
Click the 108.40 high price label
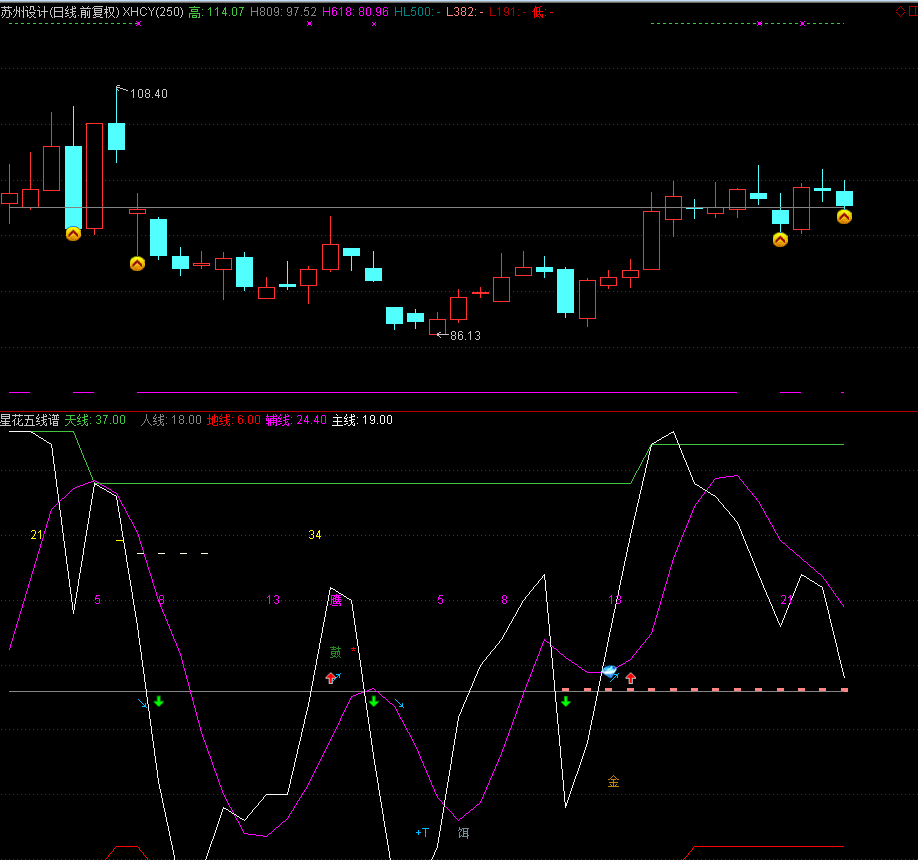(149, 94)
